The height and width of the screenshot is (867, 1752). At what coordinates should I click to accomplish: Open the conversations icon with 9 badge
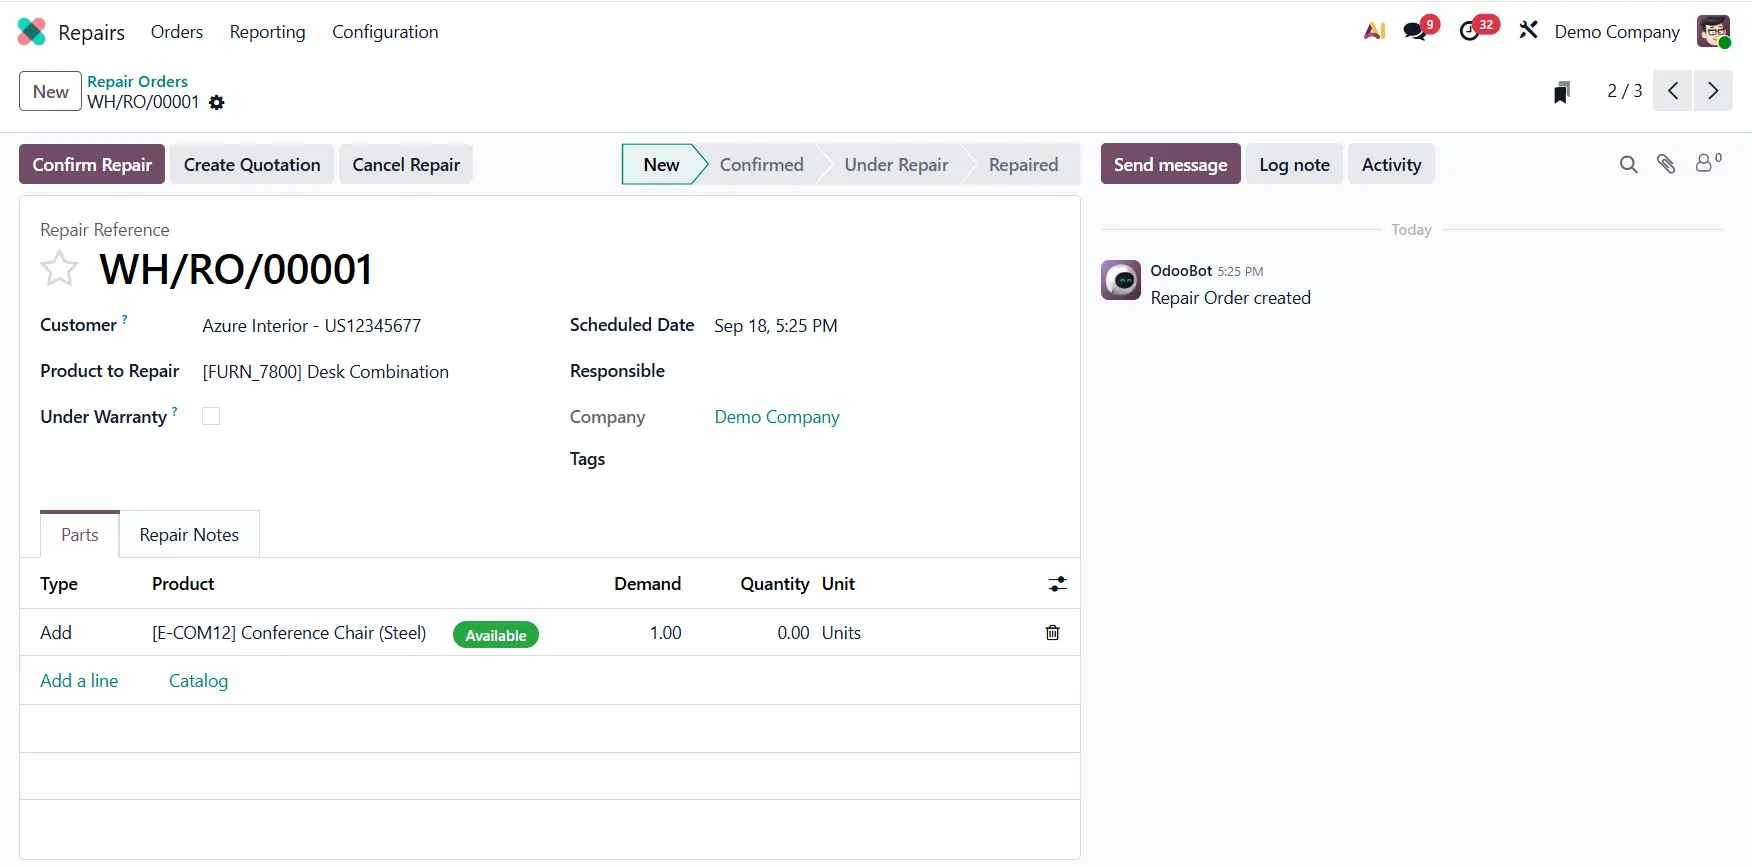pyautogui.click(x=1416, y=31)
